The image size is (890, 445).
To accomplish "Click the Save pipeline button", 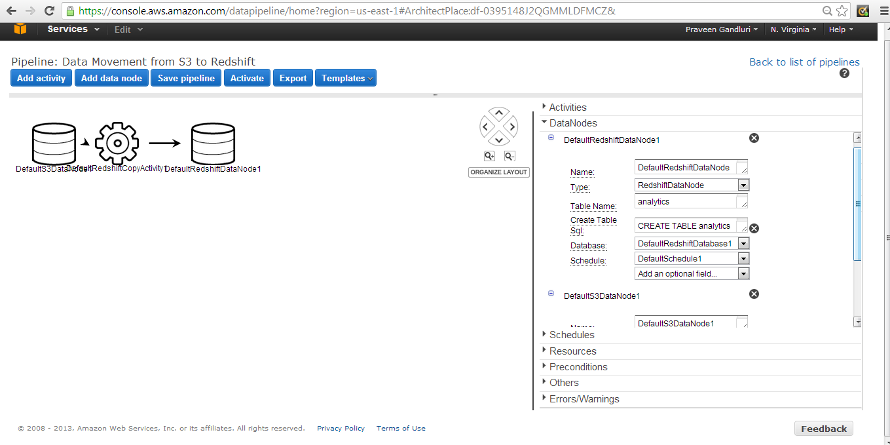I will (186, 78).
